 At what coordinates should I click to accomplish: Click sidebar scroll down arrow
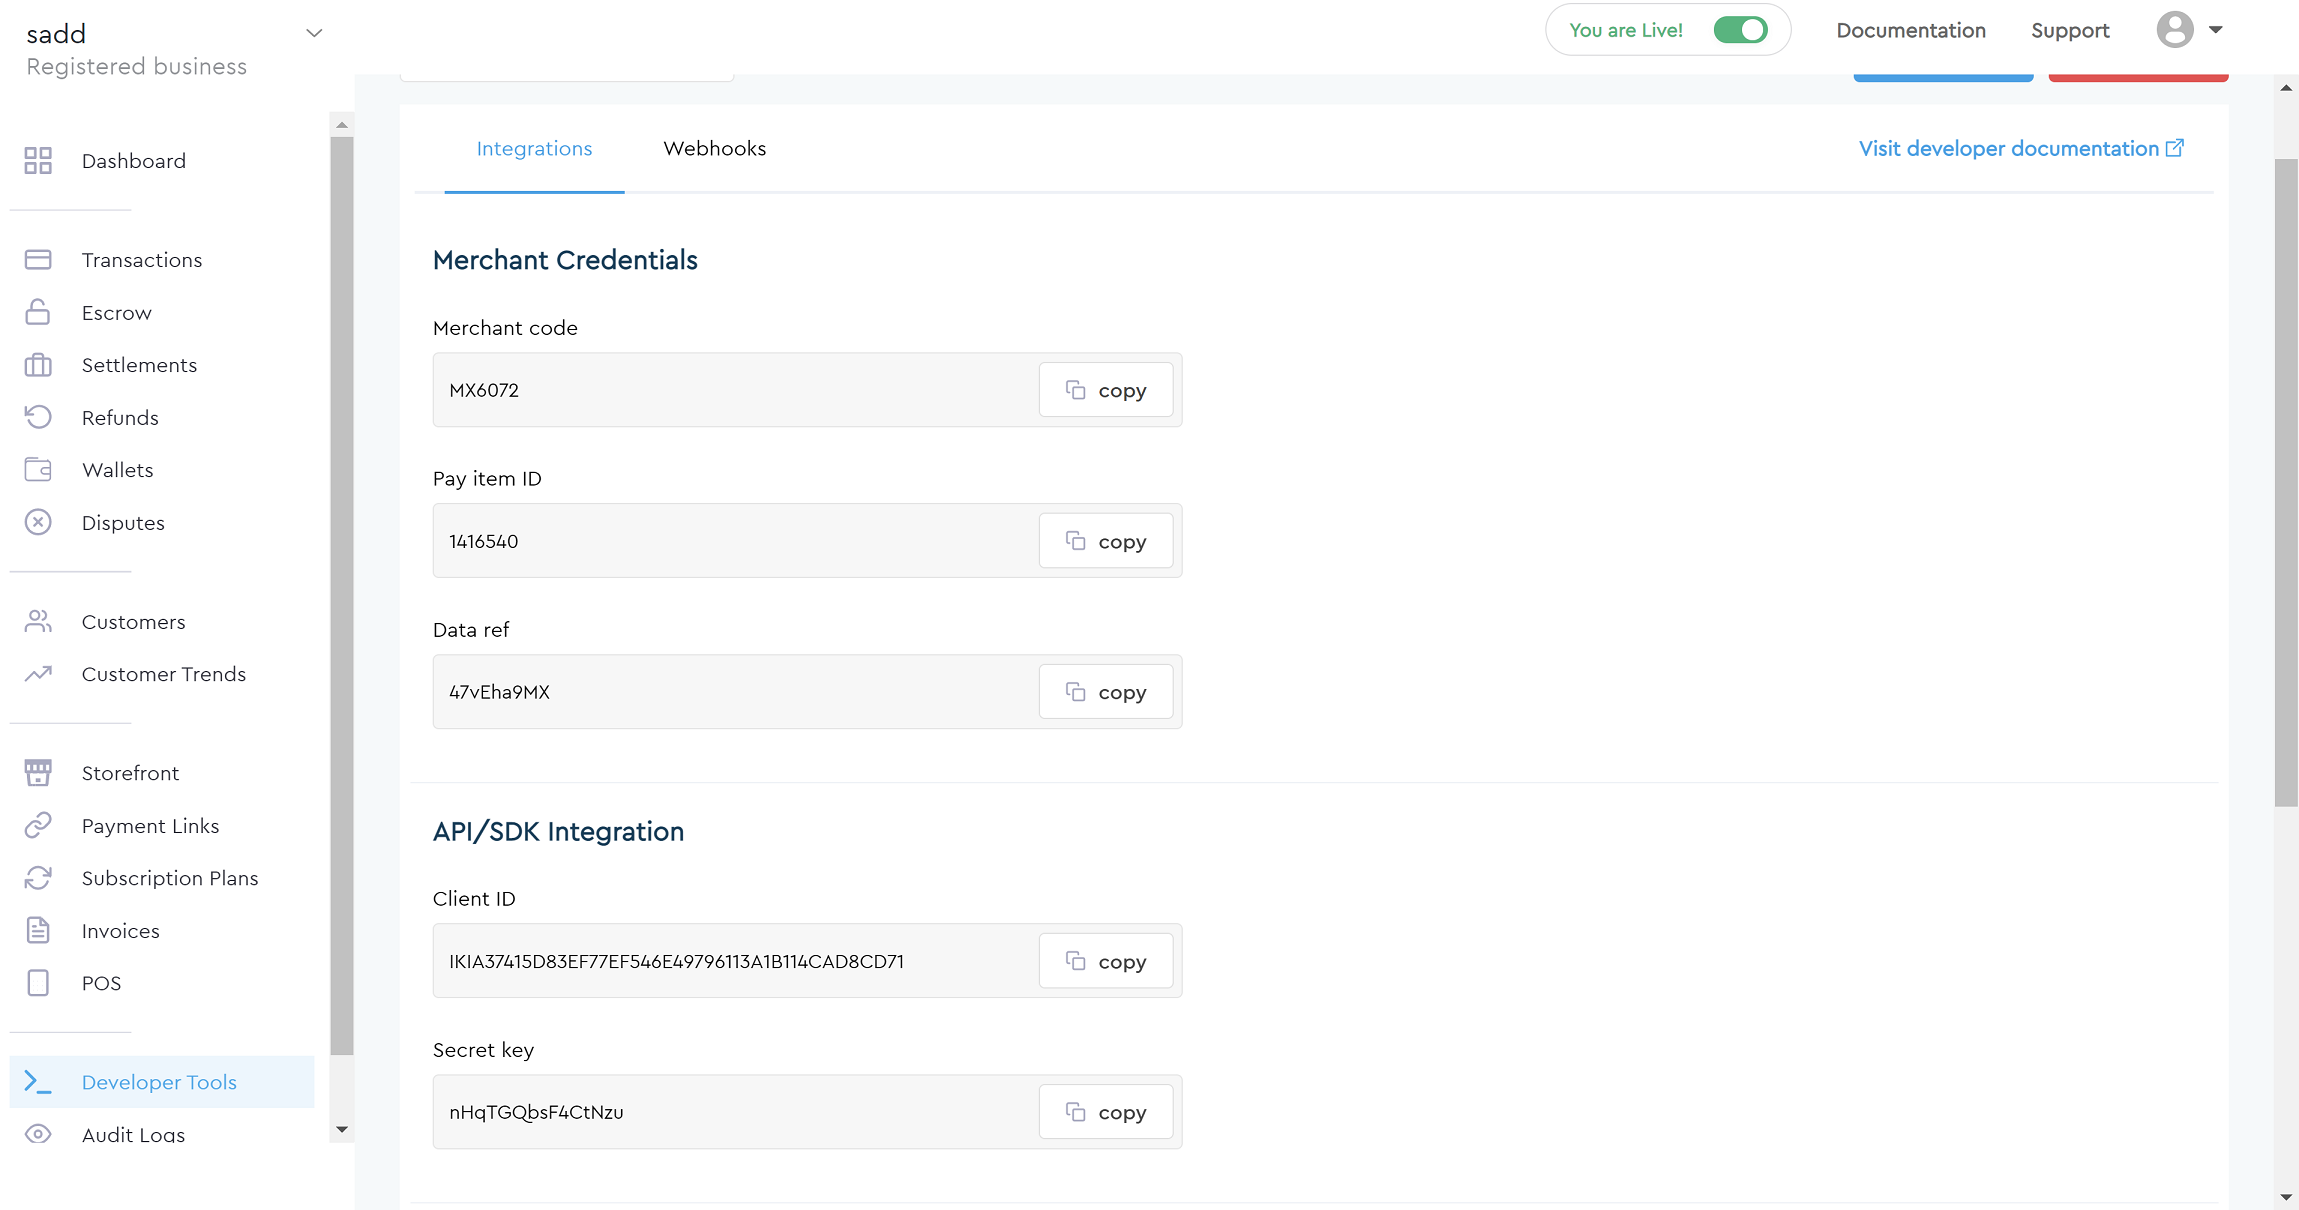point(342,1130)
